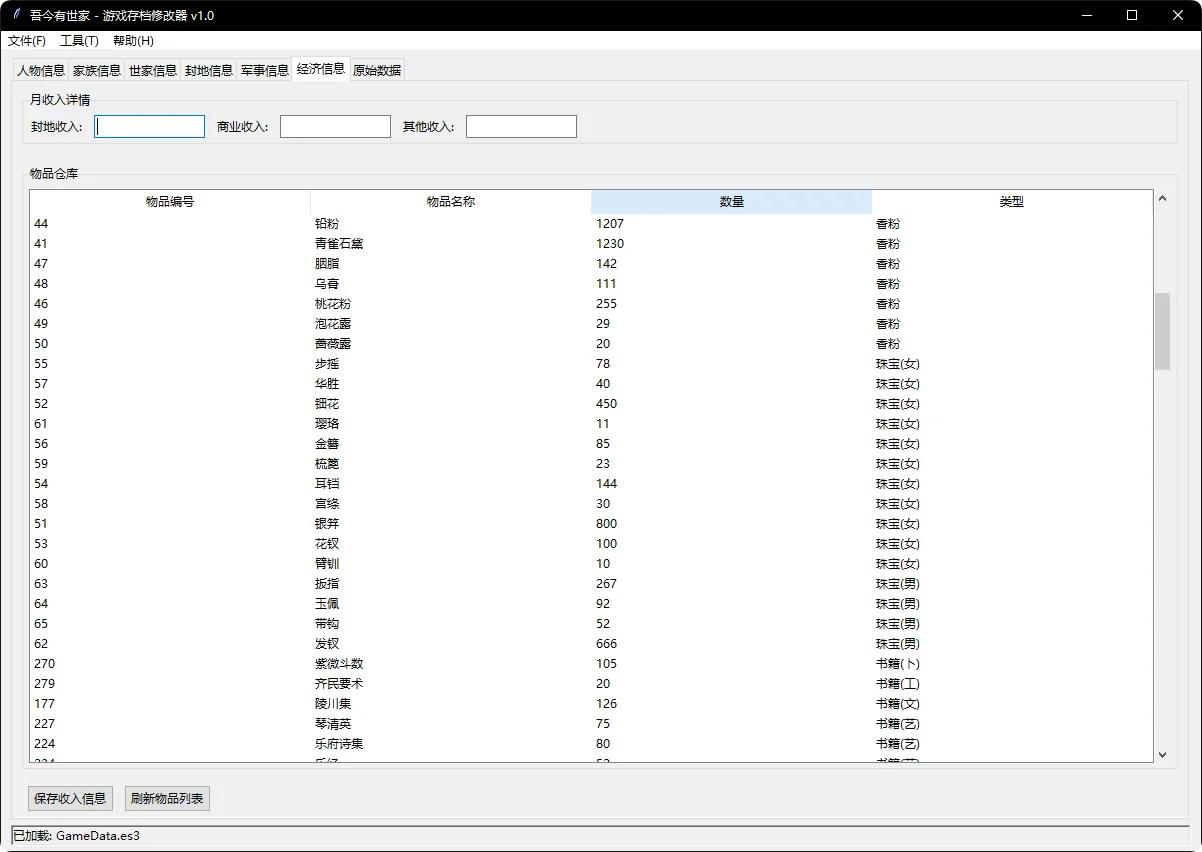This screenshot has width=1202, height=852.
Task: Select the 乐府诗集 item row
Action: point(591,743)
